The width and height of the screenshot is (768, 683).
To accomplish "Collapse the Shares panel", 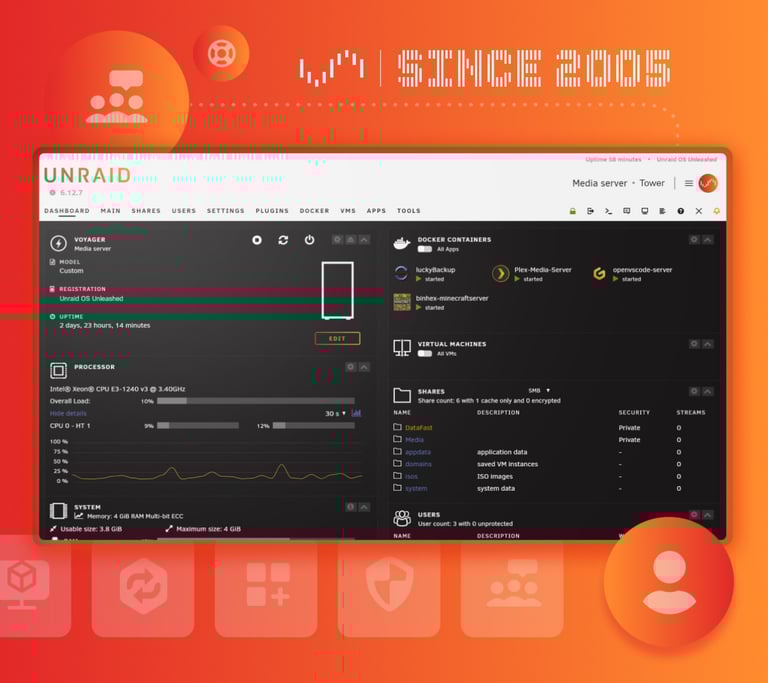I will 708,391.
